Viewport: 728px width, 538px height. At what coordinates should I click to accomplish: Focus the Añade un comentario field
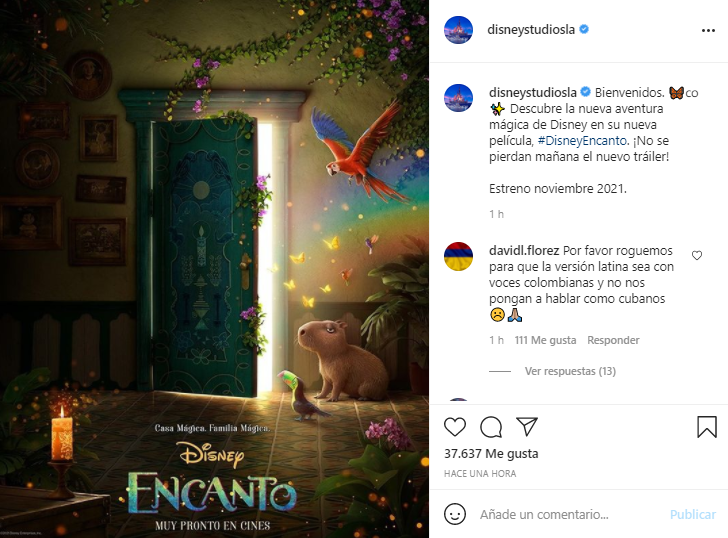pyautogui.click(x=571, y=514)
